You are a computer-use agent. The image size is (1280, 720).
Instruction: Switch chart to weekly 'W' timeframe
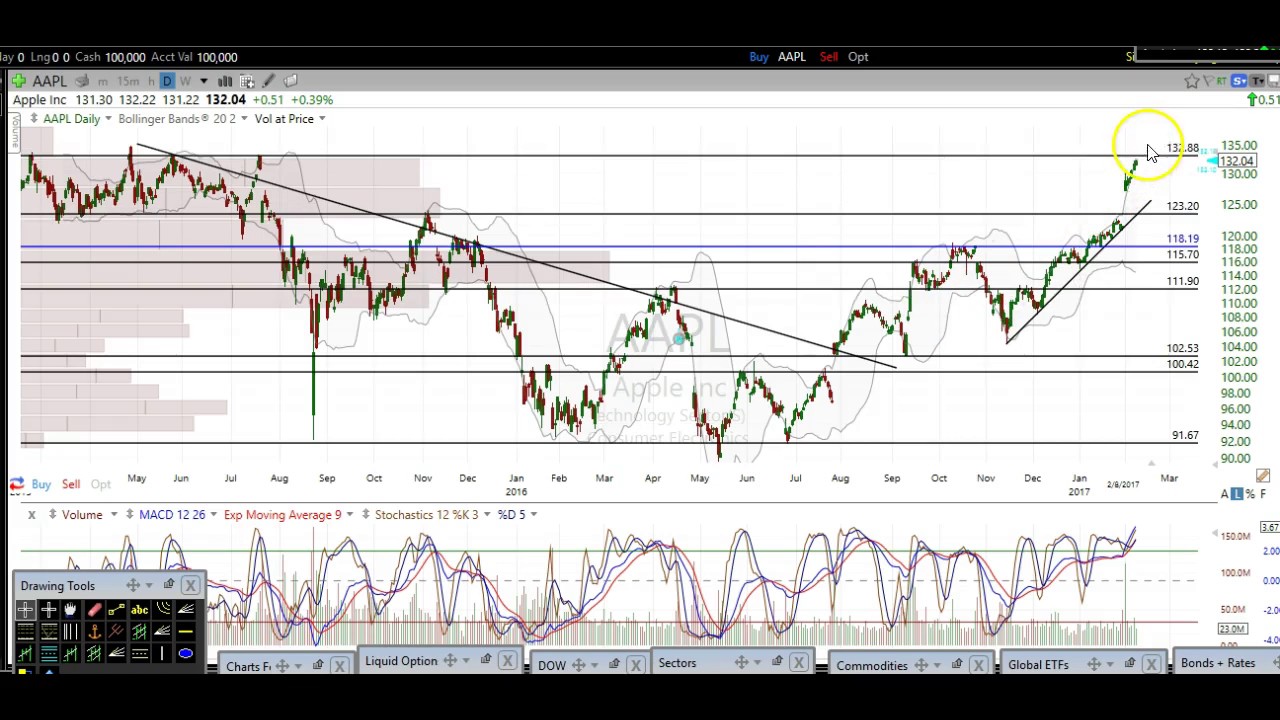tap(185, 81)
